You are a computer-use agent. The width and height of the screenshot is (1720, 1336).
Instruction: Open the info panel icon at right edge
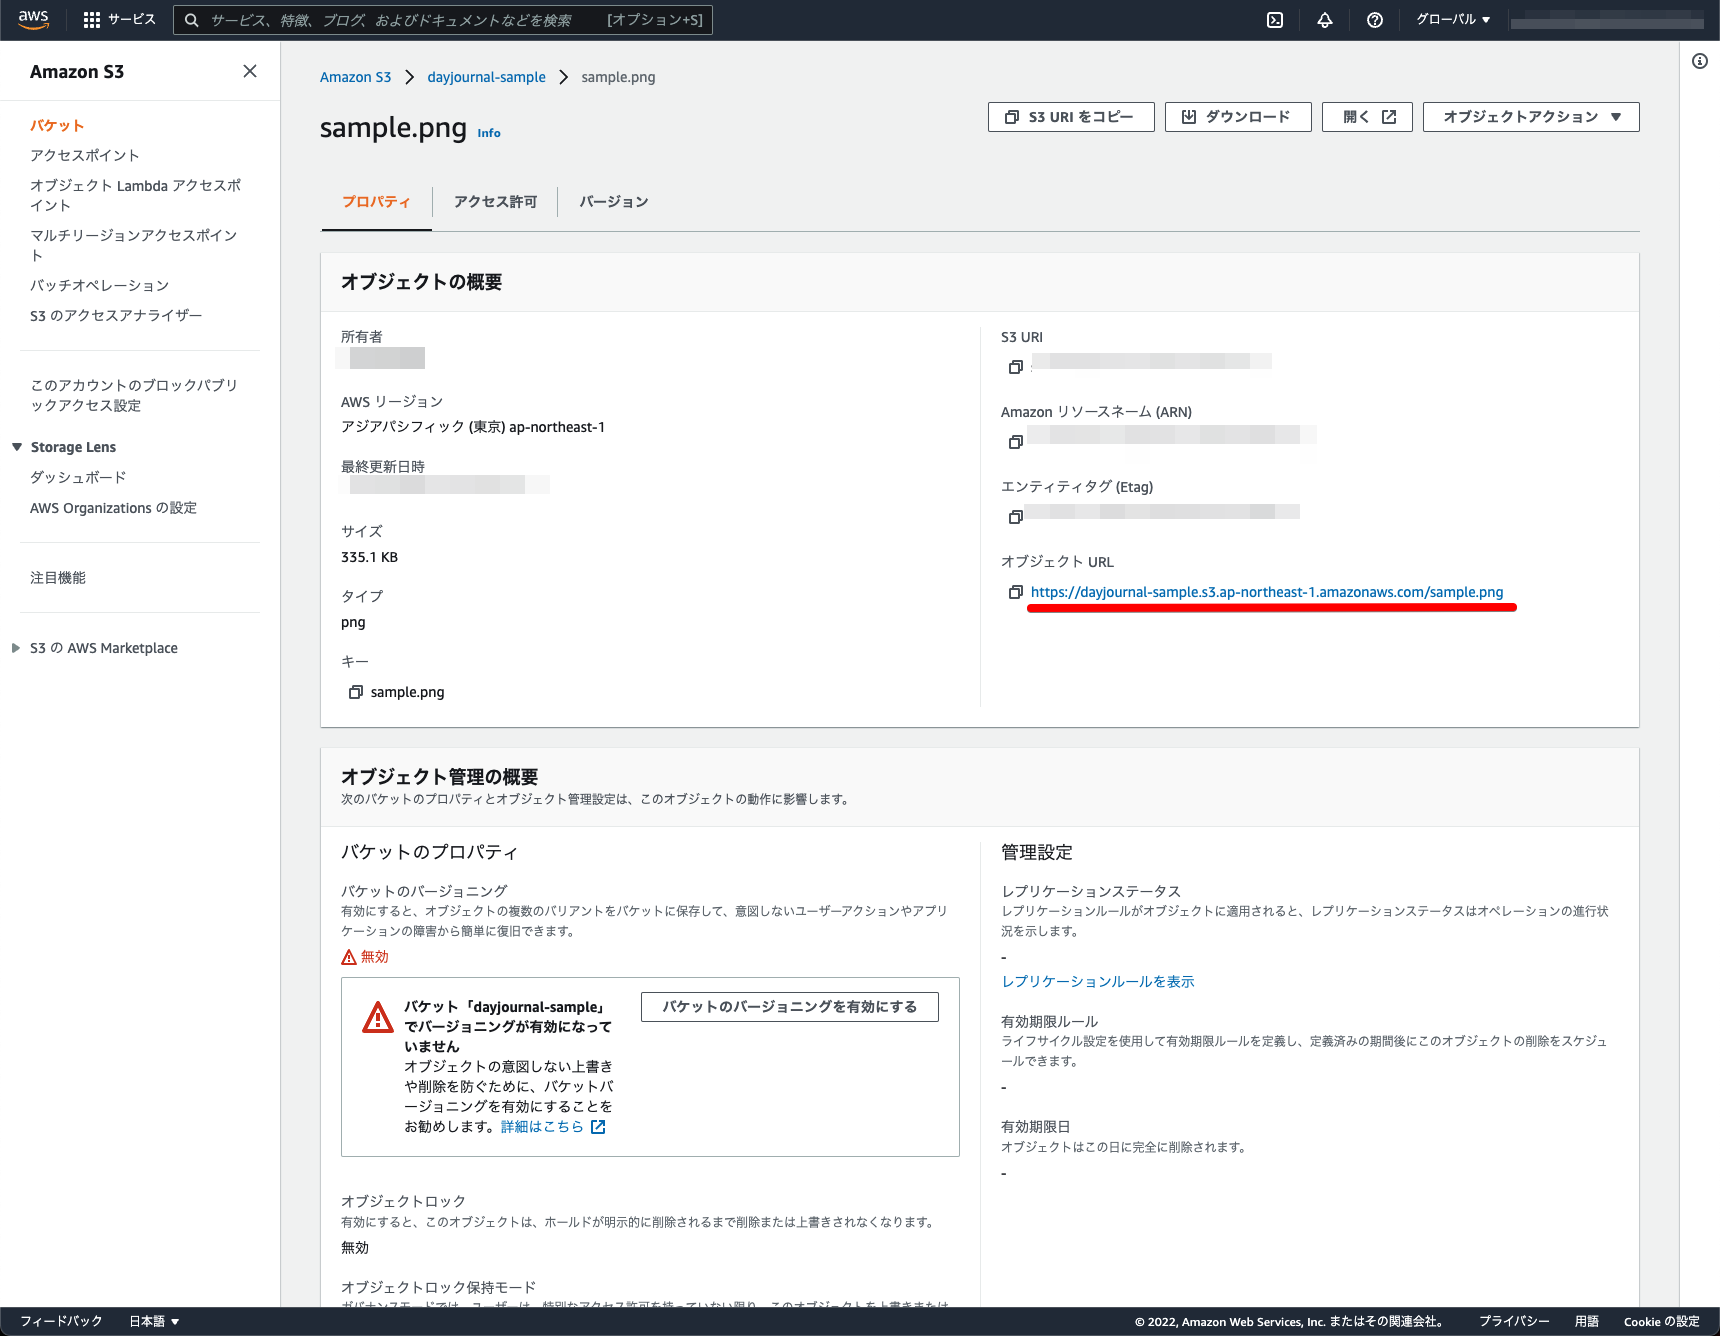point(1700,61)
